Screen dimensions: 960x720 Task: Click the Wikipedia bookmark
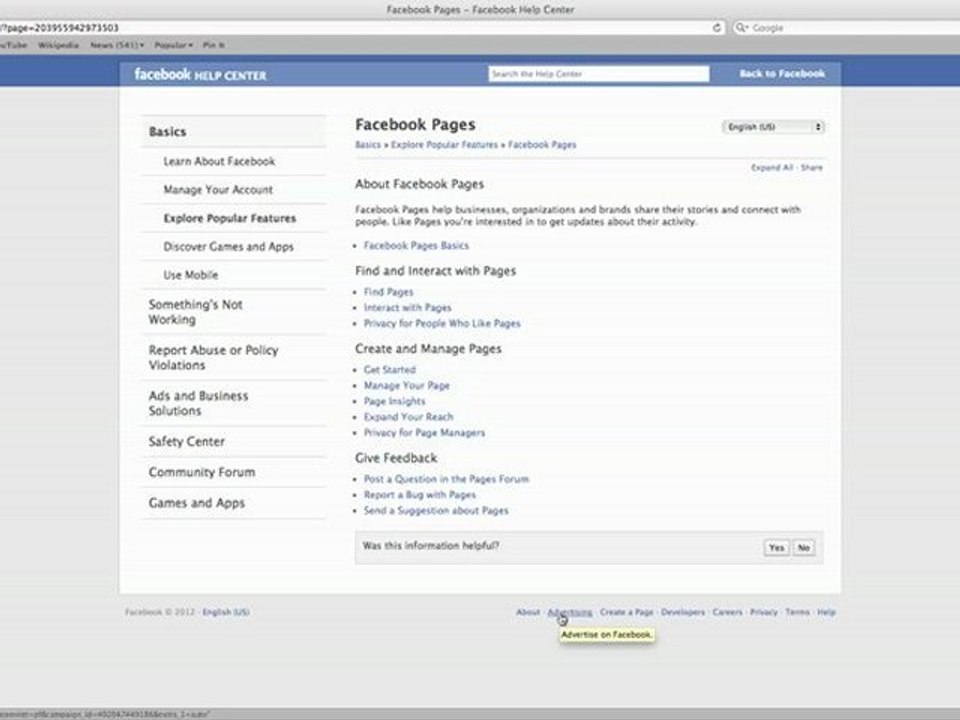[x=58, y=45]
